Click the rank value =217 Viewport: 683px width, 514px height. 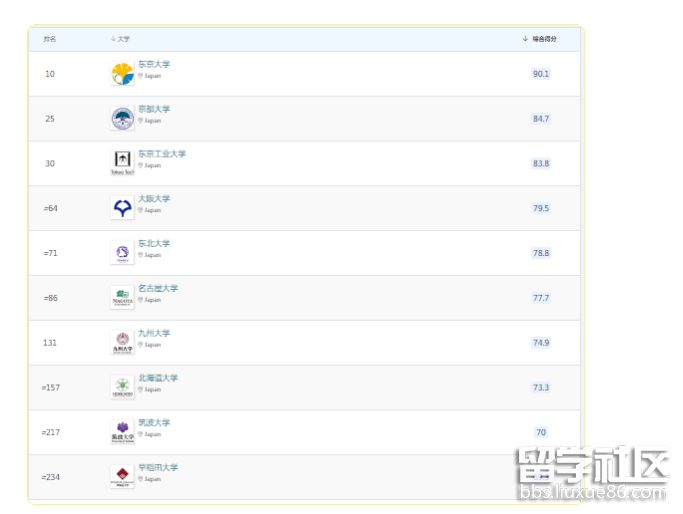tap(51, 432)
